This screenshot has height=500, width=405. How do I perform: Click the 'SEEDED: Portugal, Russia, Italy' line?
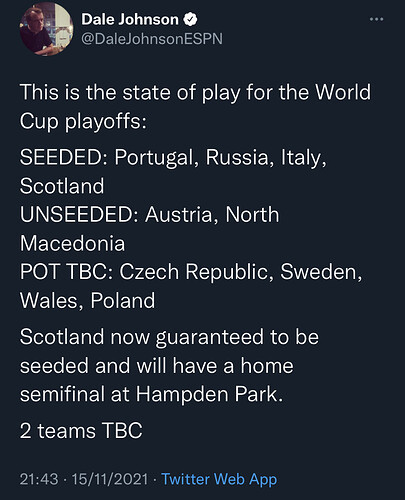pyautogui.click(x=173, y=157)
